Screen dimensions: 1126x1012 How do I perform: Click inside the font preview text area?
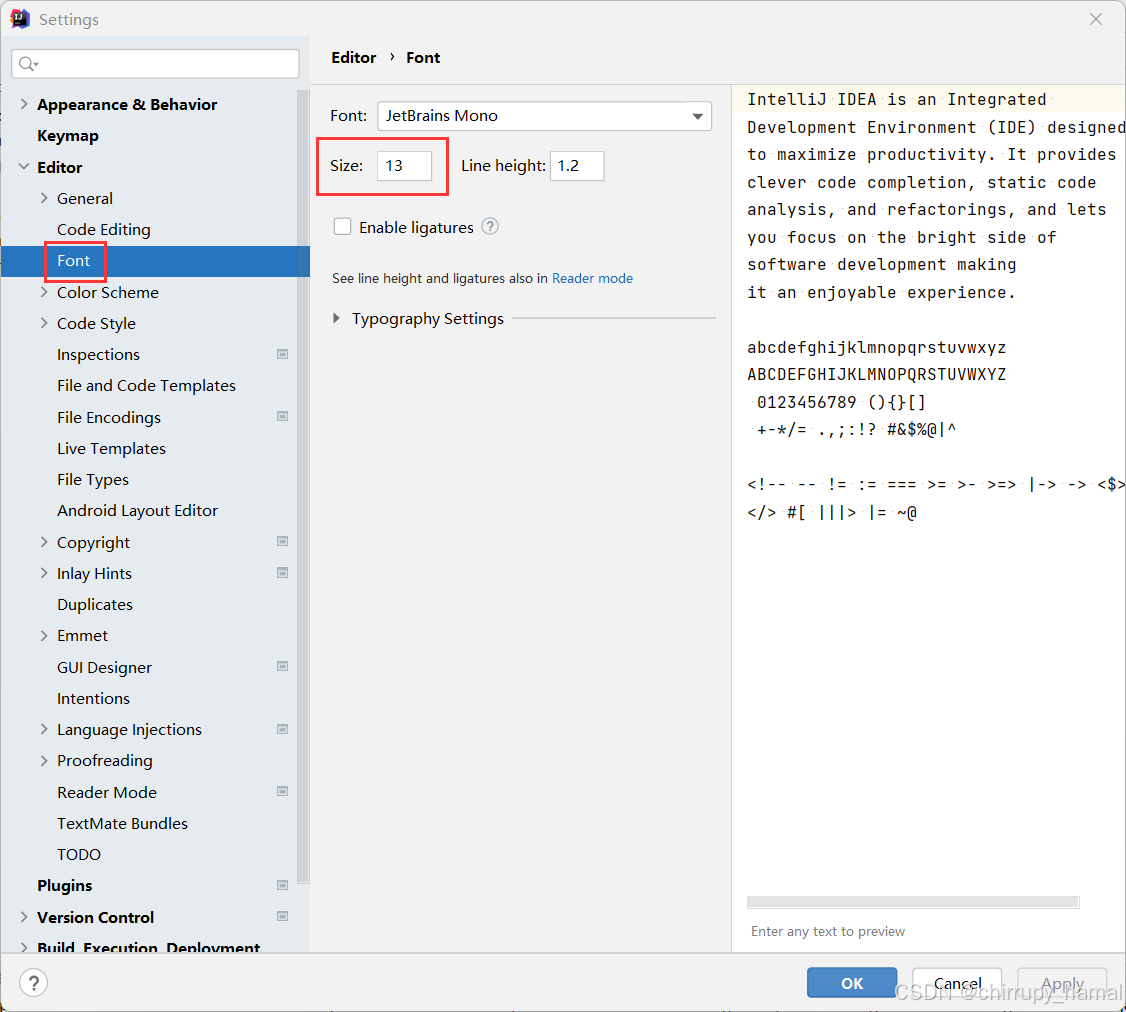[929, 488]
